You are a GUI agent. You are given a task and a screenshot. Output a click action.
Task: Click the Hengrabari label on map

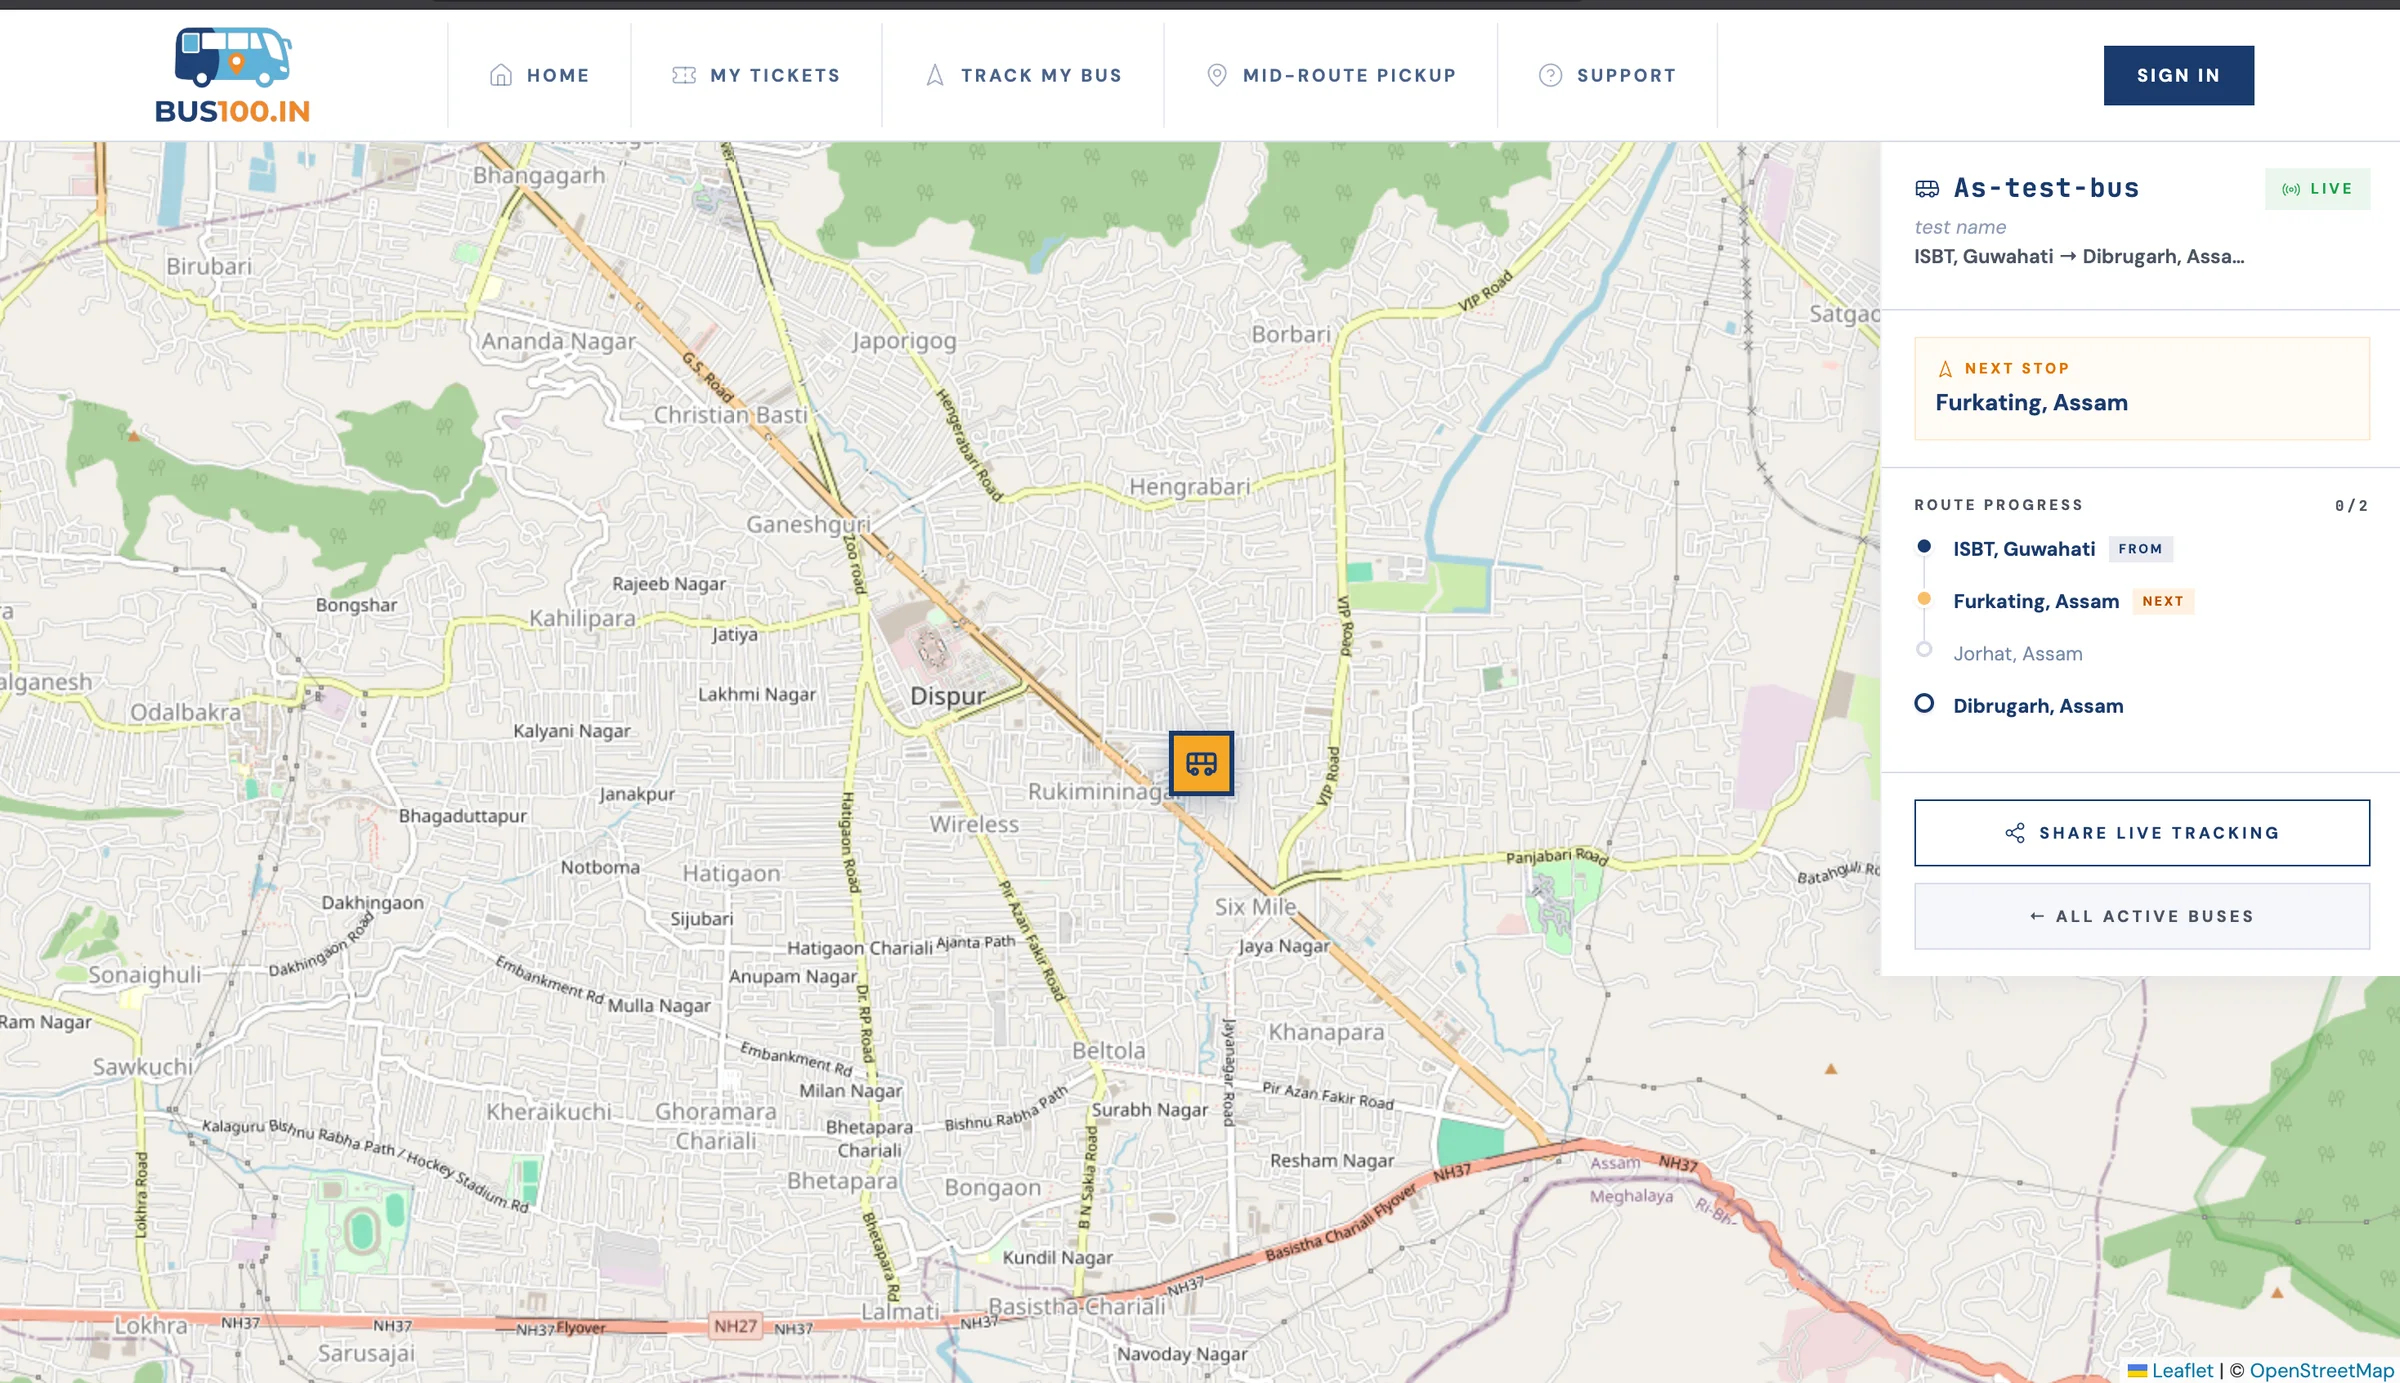click(x=1189, y=487)
